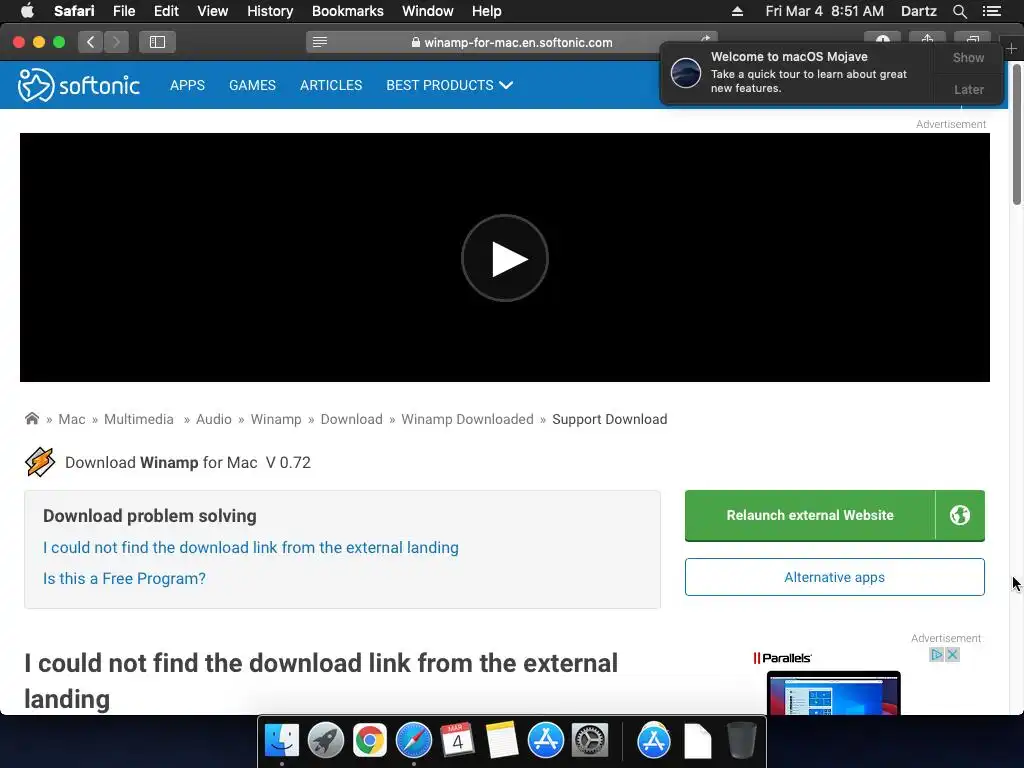Open the Bookmarks menu
The image size is (1024, 768).
pyautogui.click(x=347, y=11)
